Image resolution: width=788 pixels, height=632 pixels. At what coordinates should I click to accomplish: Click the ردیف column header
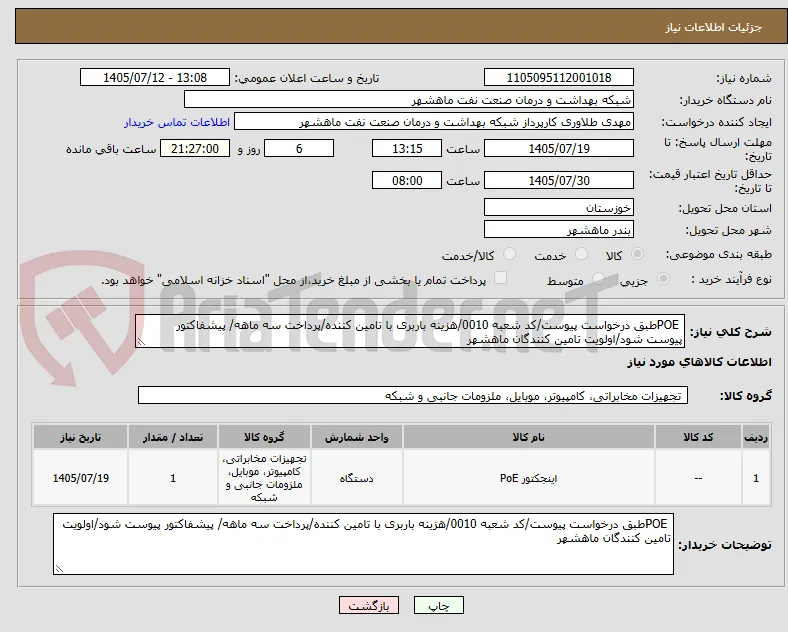[x=756, y=437]
